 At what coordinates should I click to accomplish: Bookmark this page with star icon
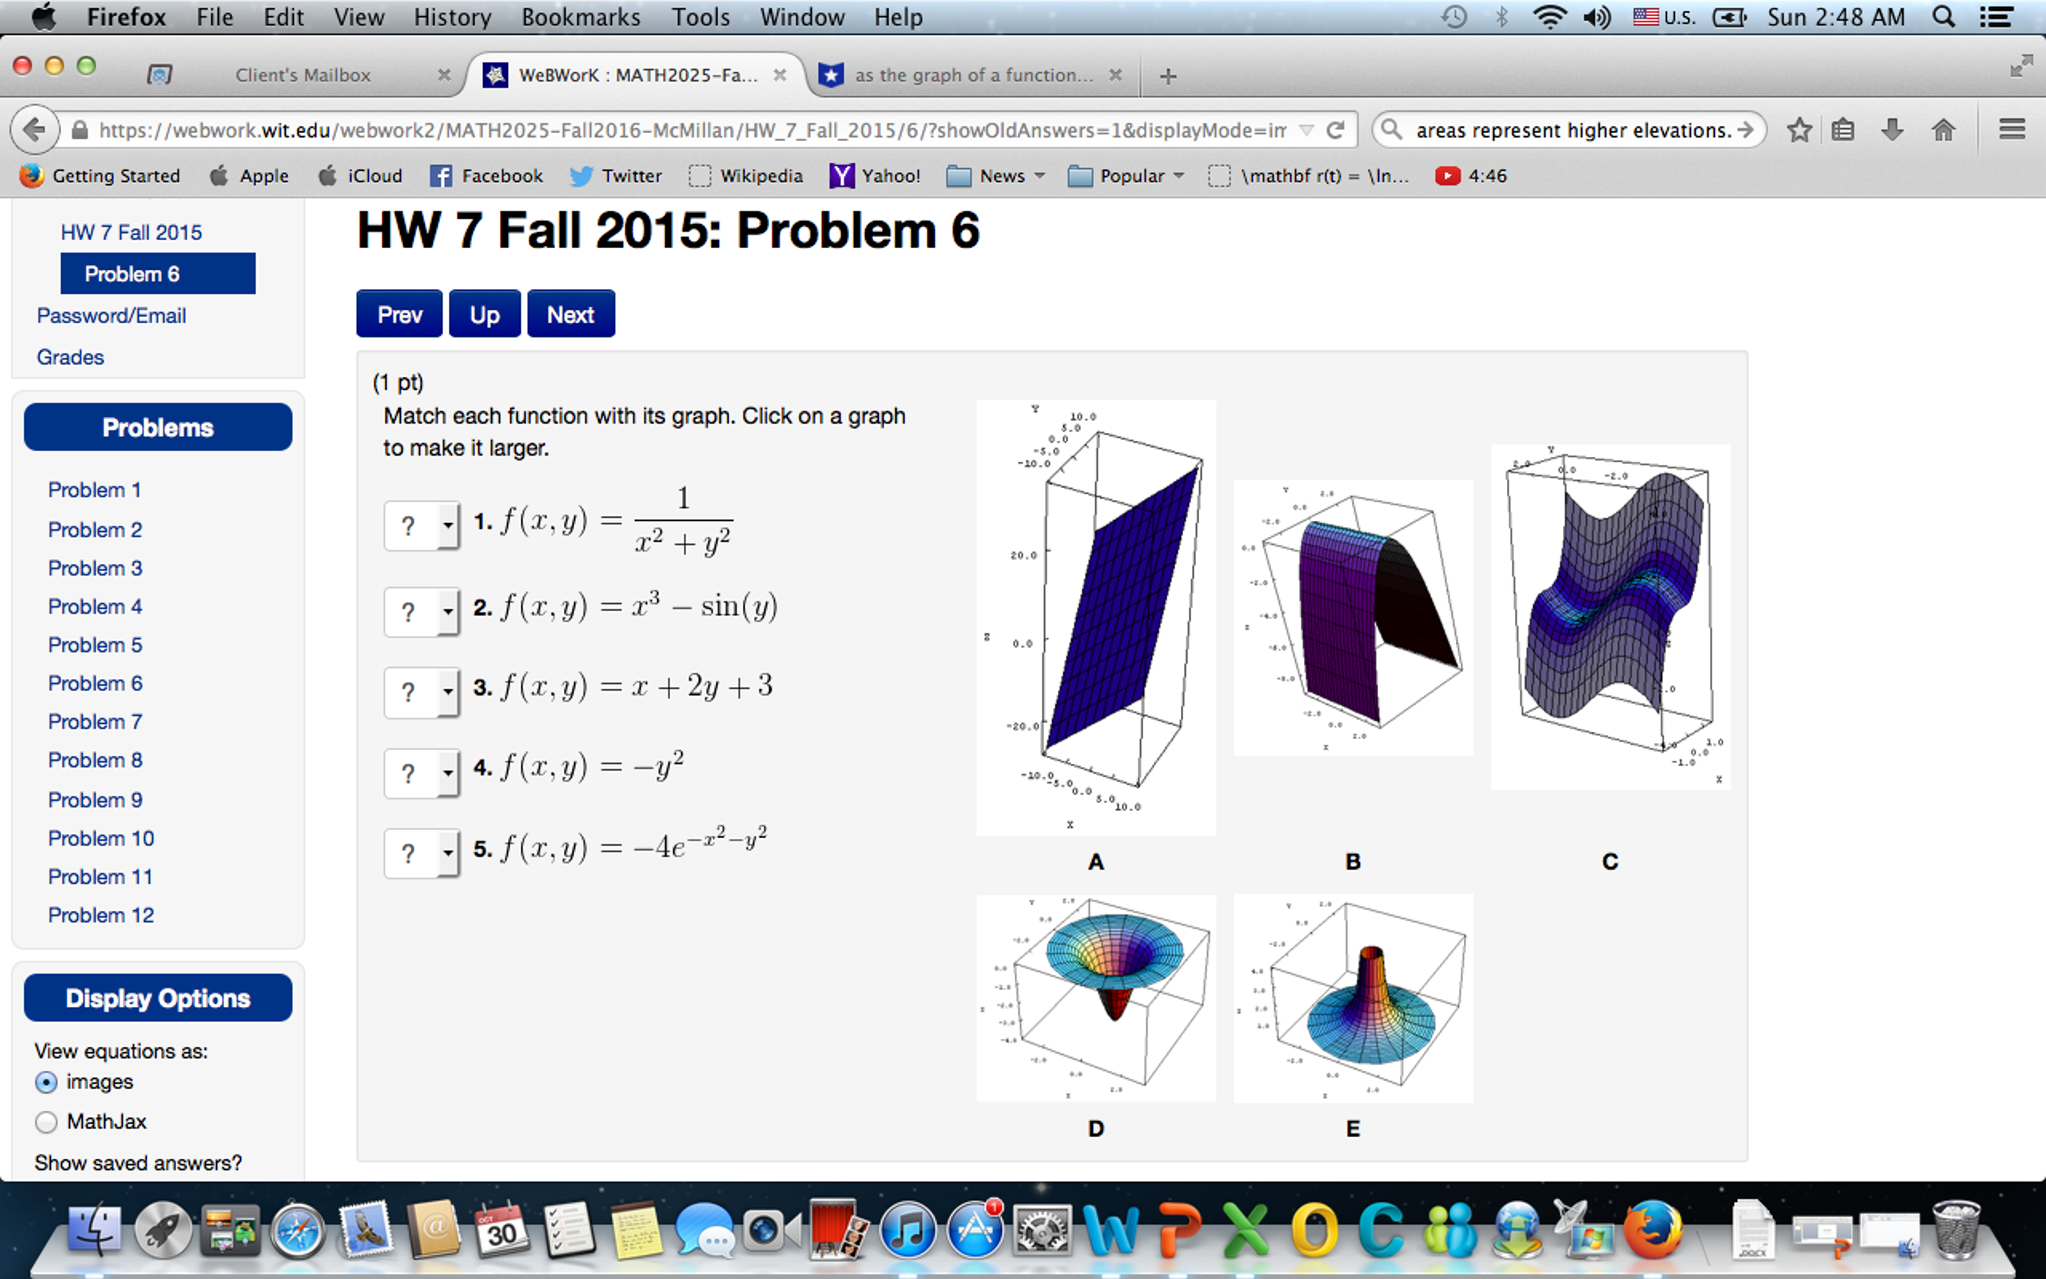point(1799,130)
